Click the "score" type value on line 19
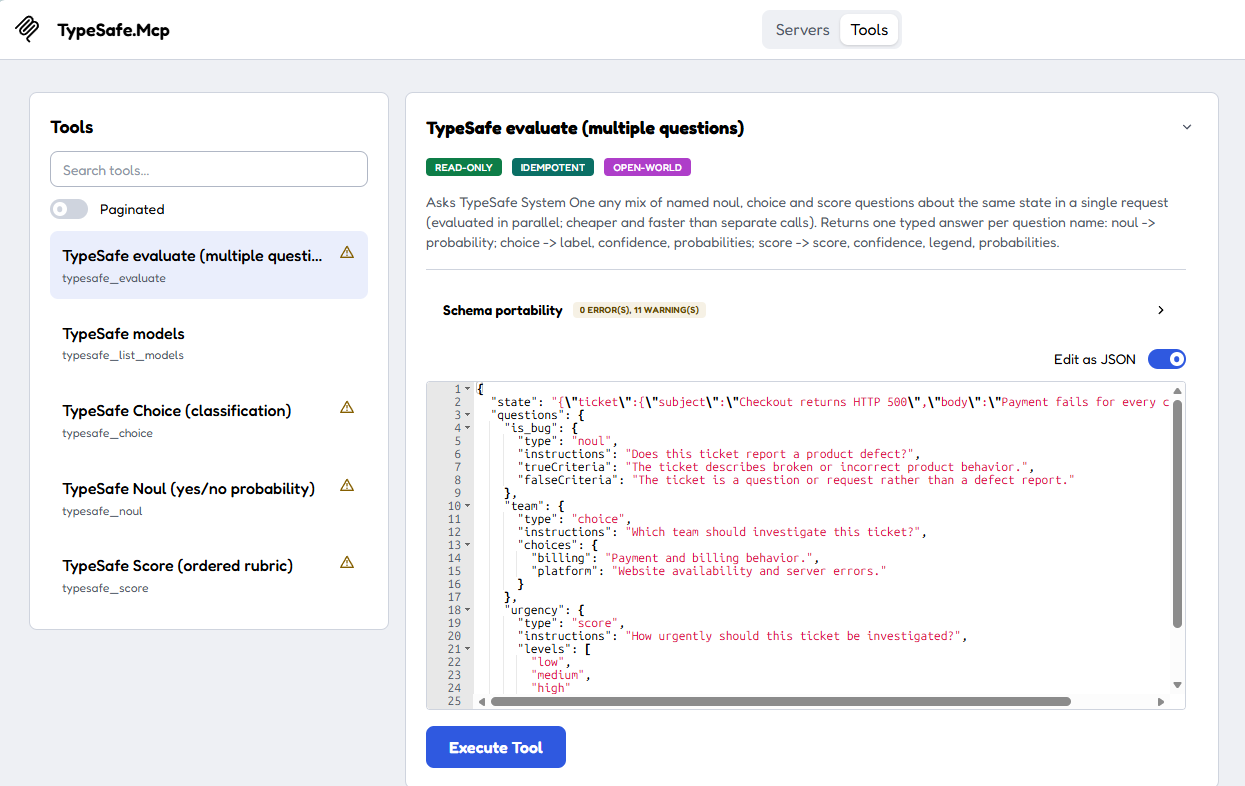 [597, 623]
